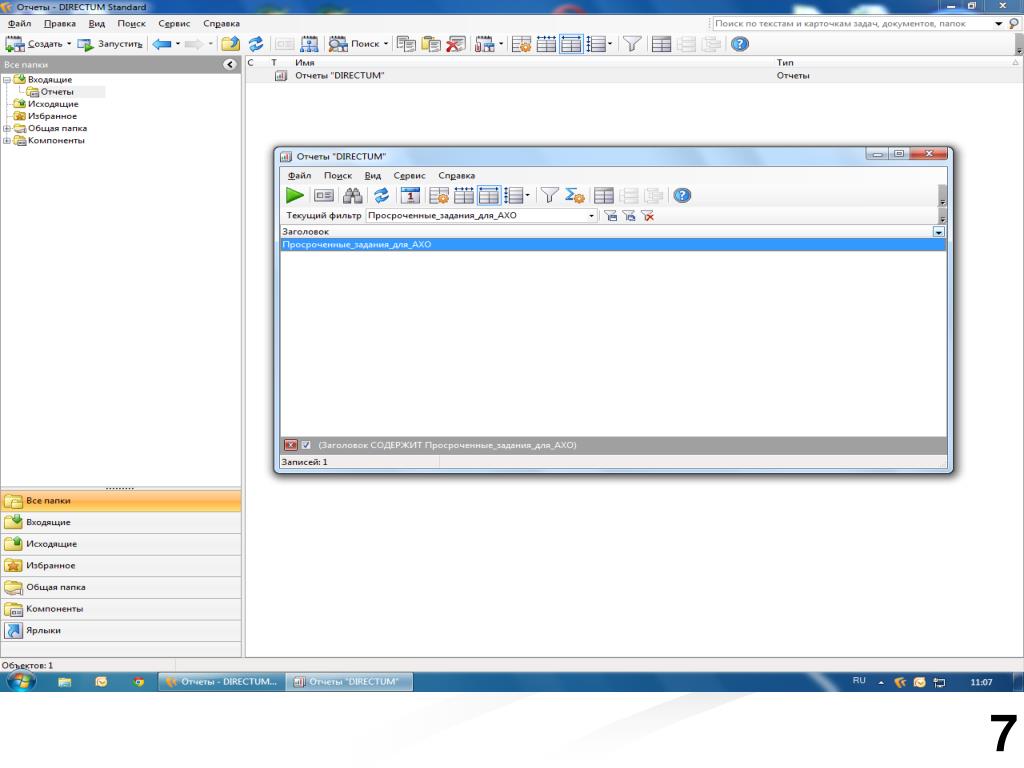Viewport: 1024px width, 768px height.
Task: Open the back-history dropdown arrow
Action: (178, 44)
